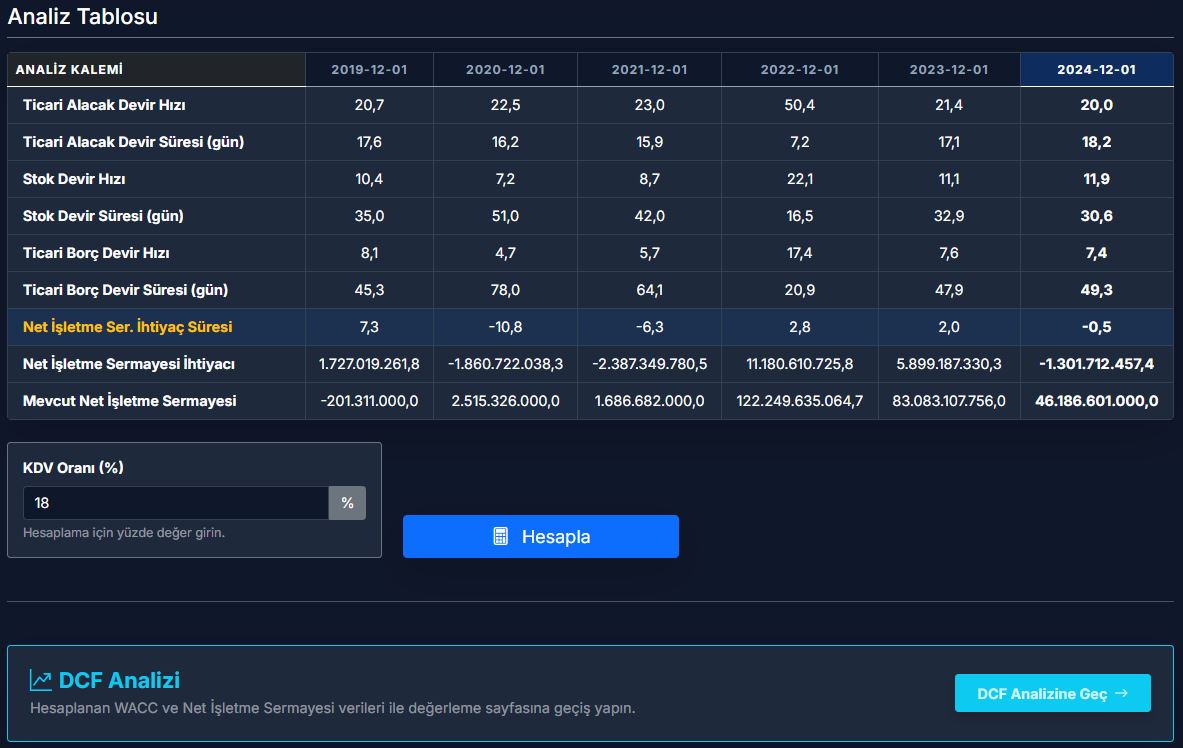
Task: Click the chart icon beside DCF Analizi
Action: point(41,681)
